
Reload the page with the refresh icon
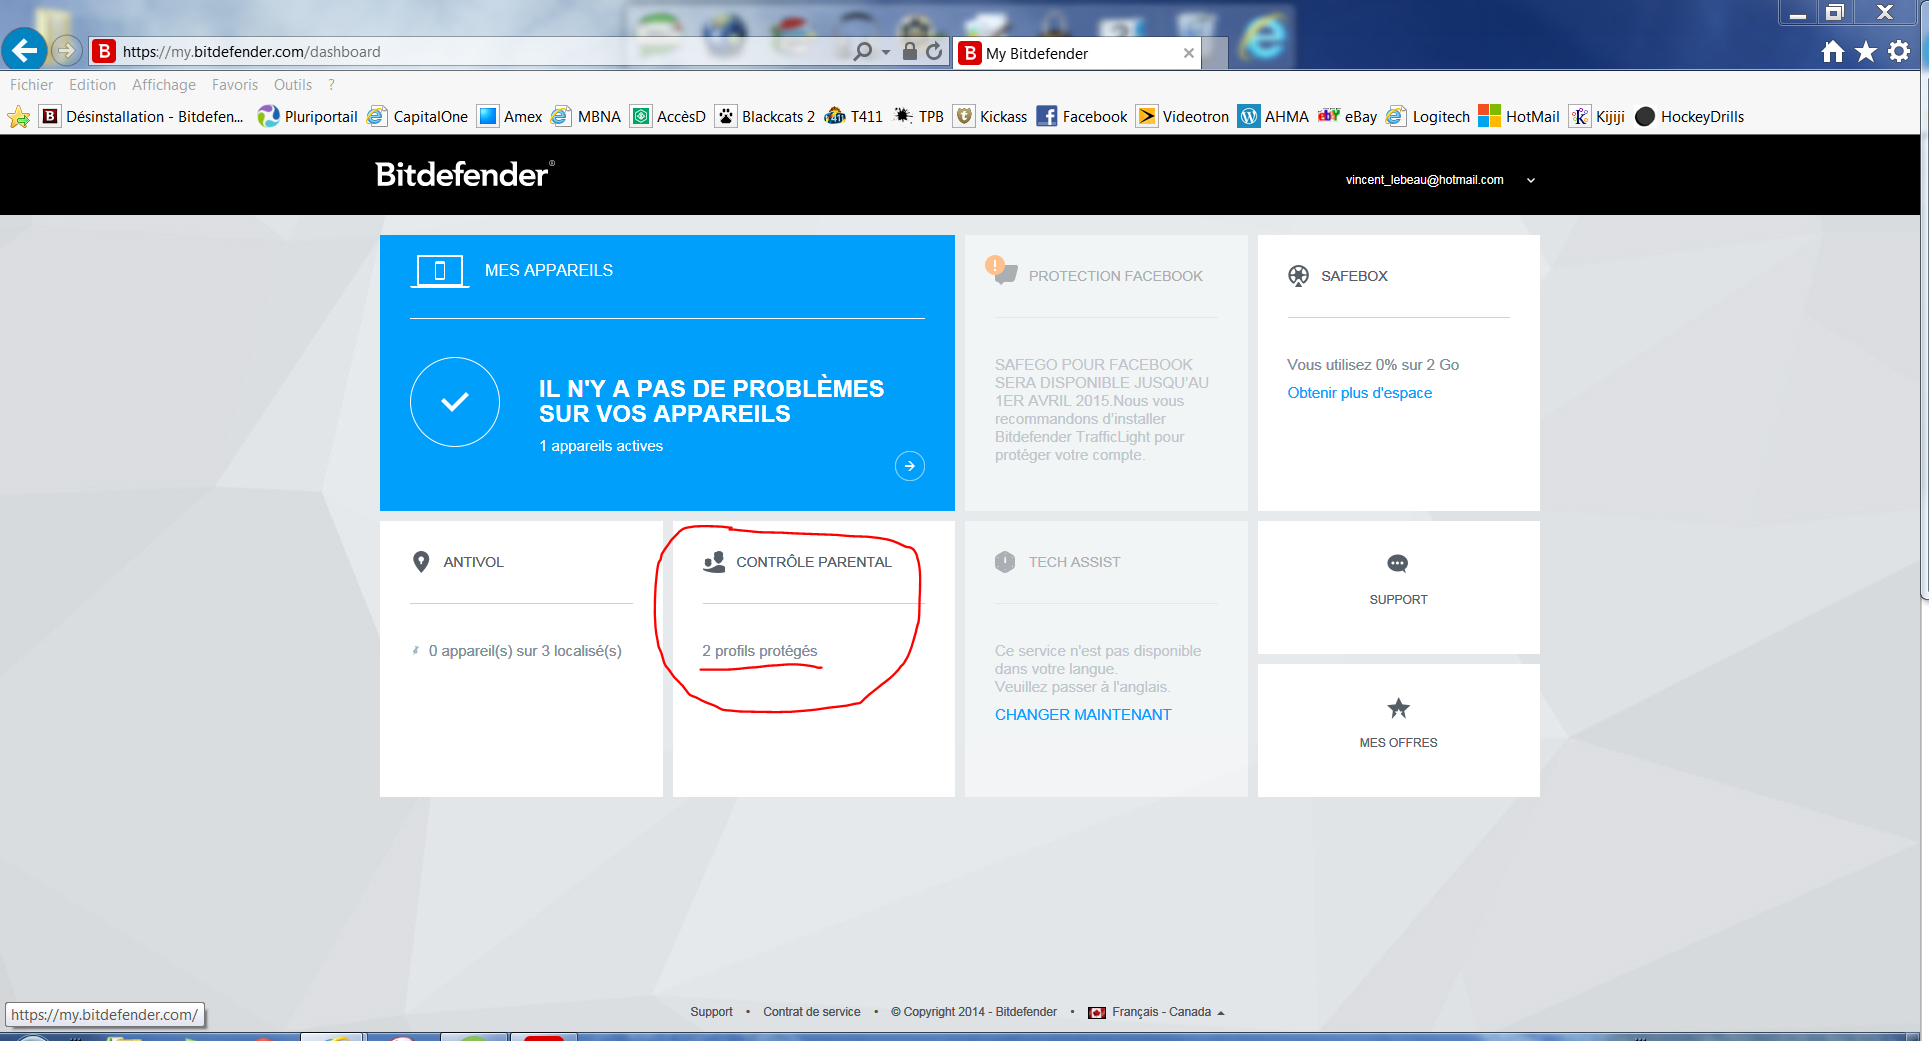[x=934, y=51]
